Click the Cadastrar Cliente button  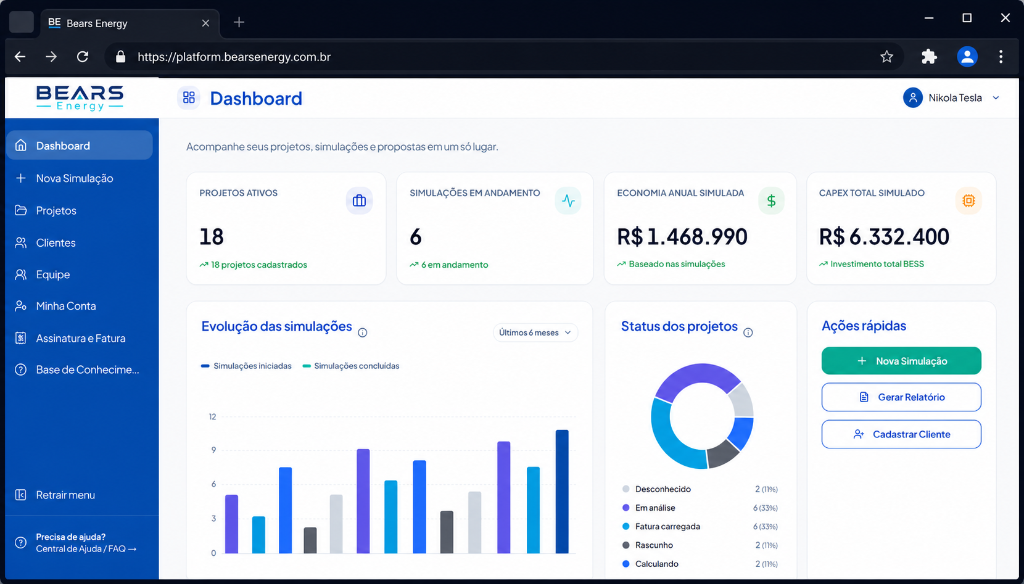[x=901, y=434]
